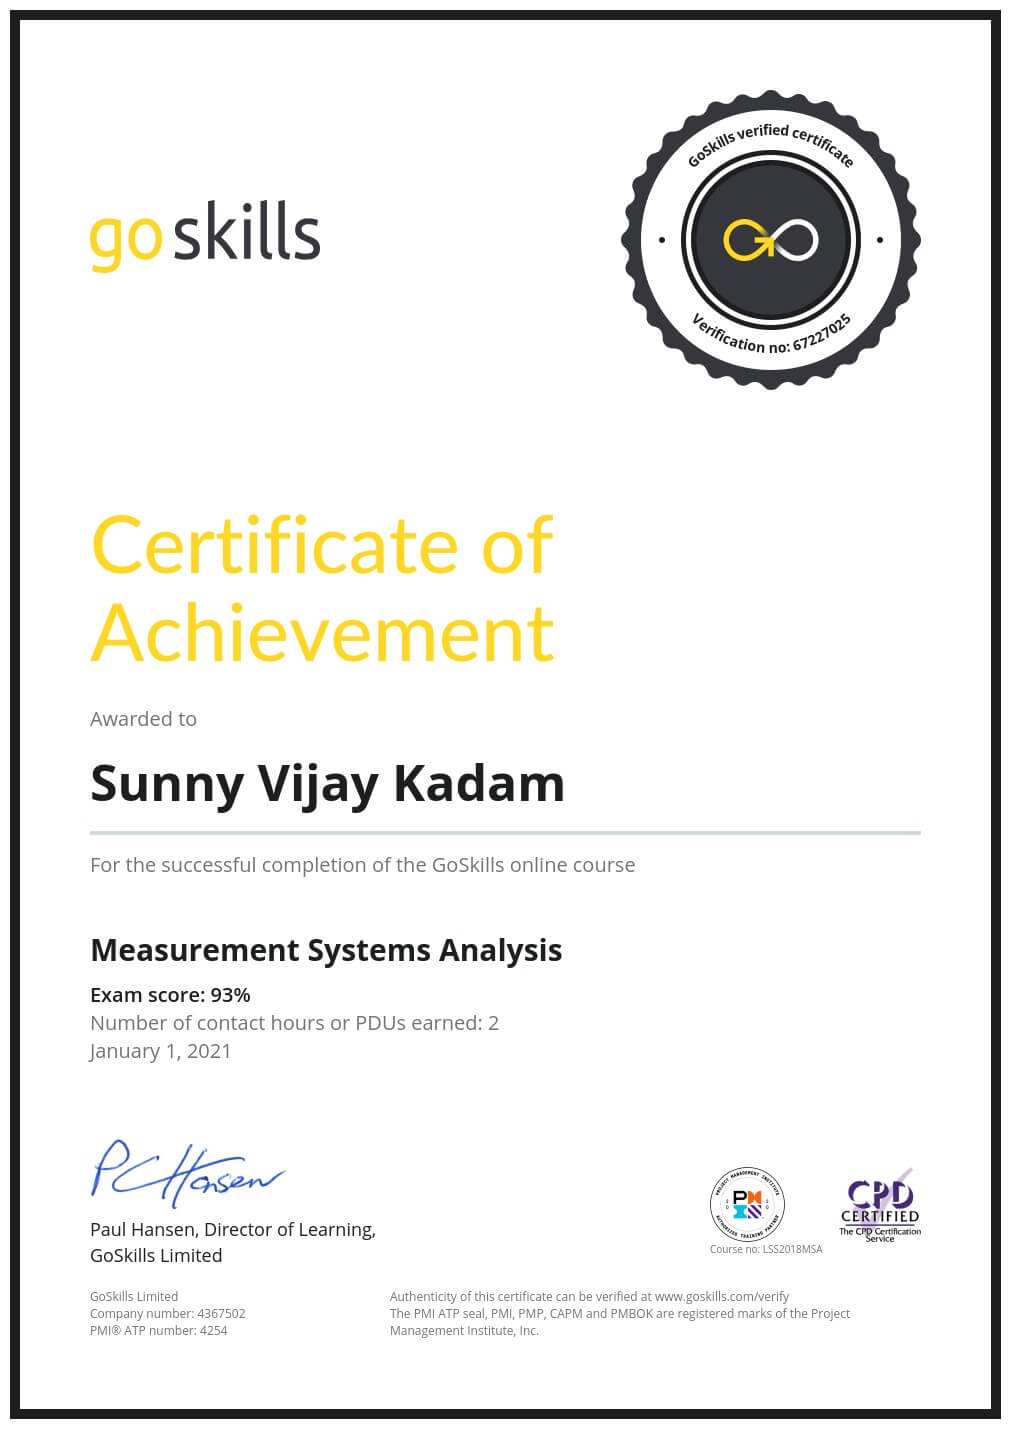Click the GoSkills logo at top left
Viewport: 1024px width, 1430px height.
click(205, 236)
